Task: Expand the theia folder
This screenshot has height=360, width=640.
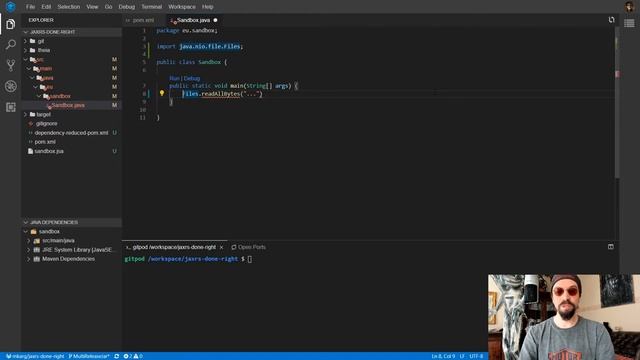Action: tap(25, 50)
